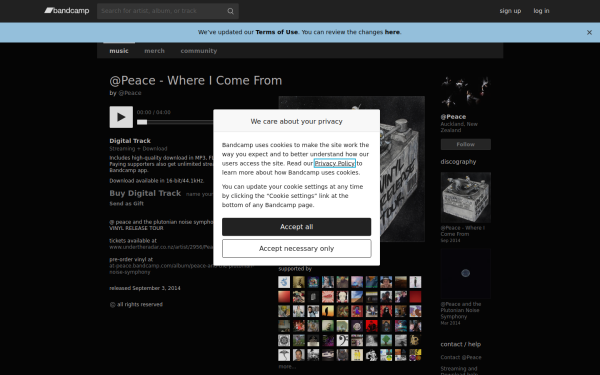Screen dimensions: 600x375
Task: Click Send as Gift
Action: 127,204
